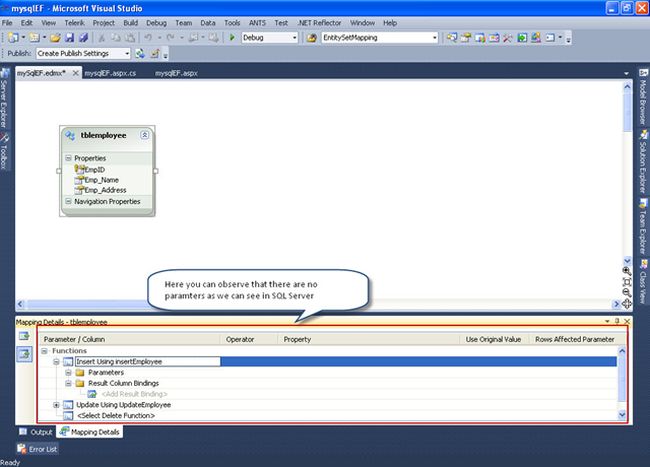The height and width of the screenshot is (467, 650).
Task: Click the Open File folder icon
Action: coord(55,38)
